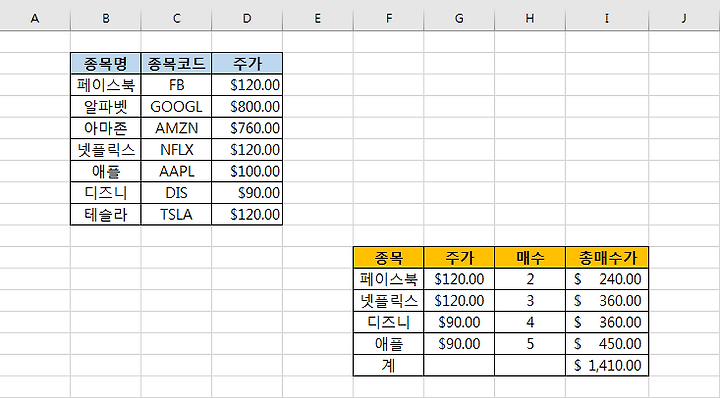The width and height of the screenshot is (720, 398).
Task: Click the $120.00 price in orange-table 페이스북 row
Action: 459,279
